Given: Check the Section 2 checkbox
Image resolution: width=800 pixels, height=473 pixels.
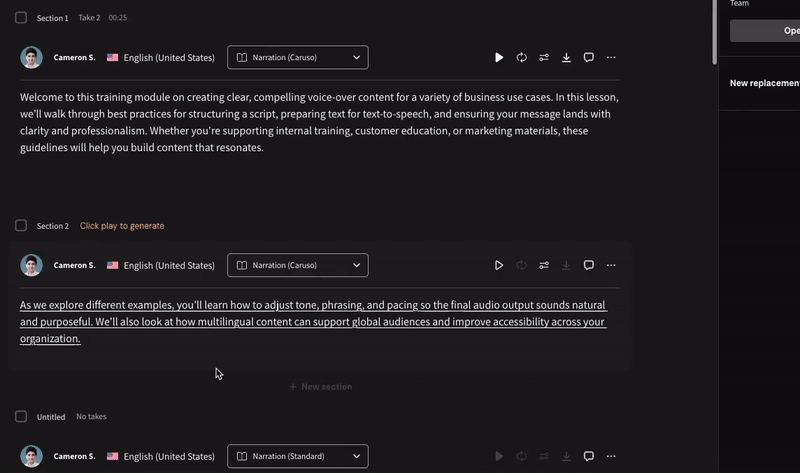Looking at the screenshot, I should [x=21, y=226].
